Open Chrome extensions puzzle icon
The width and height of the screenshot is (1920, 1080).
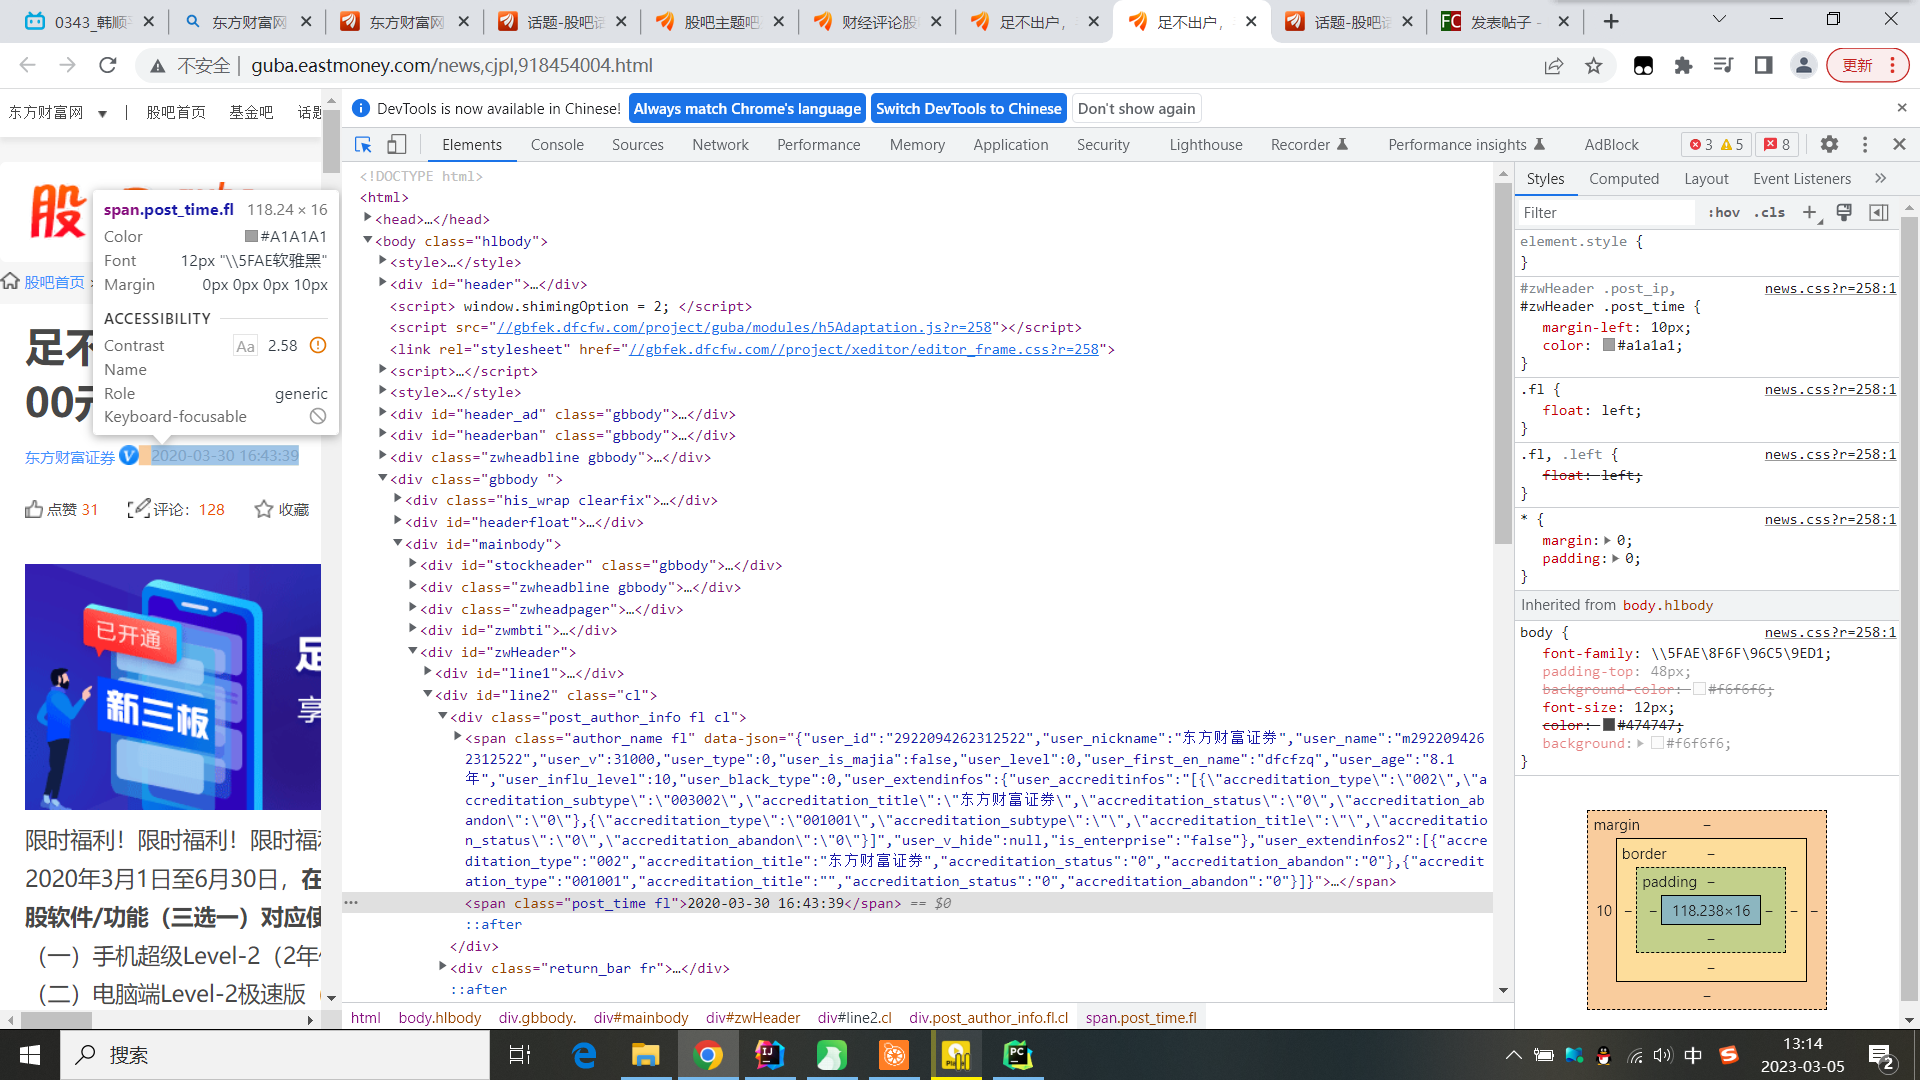click(x=1684, y=65)
